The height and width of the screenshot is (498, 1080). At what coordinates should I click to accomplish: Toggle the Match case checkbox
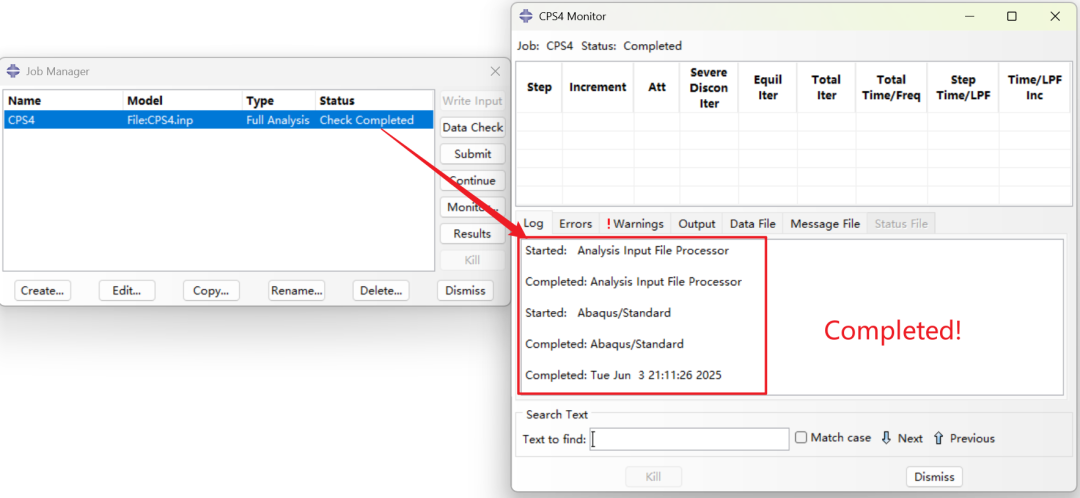point(800,437)
